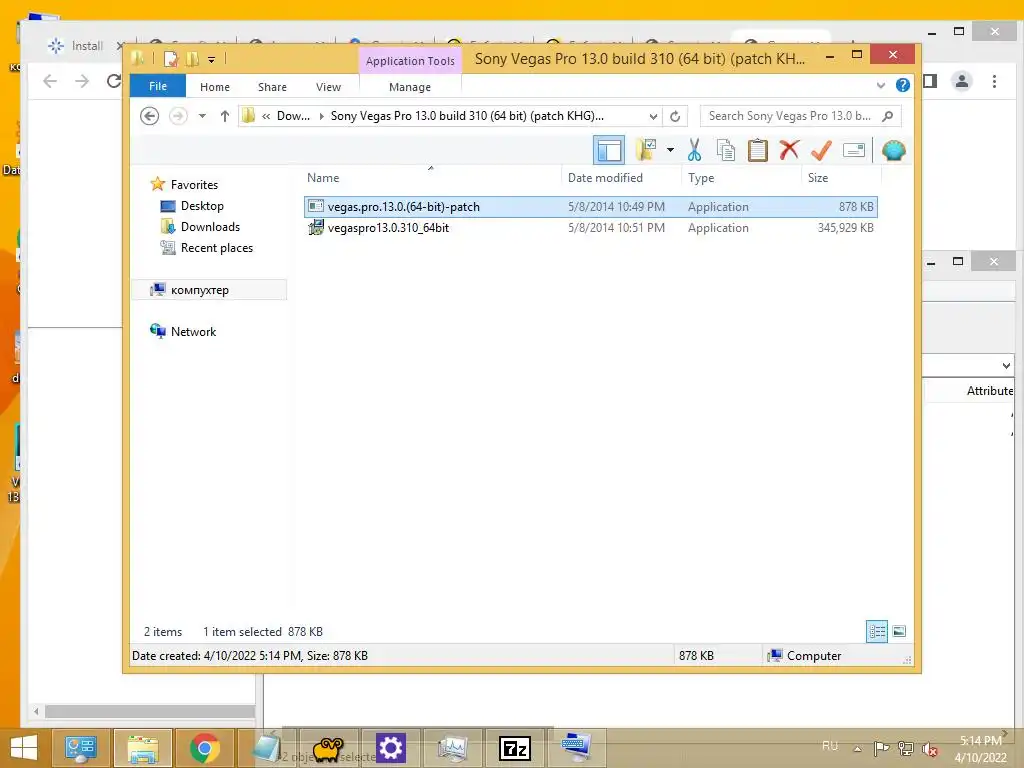
Task: Open the purple gear settings taskbar icon
Action: 391,748
